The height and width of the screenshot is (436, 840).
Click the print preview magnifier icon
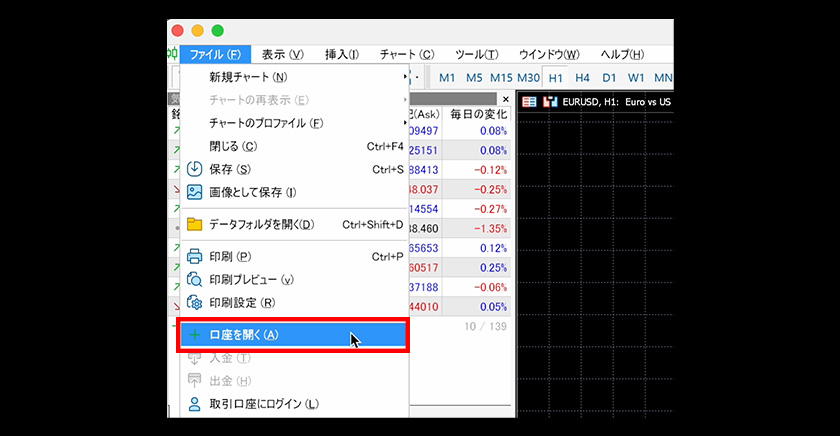point(195,279)
